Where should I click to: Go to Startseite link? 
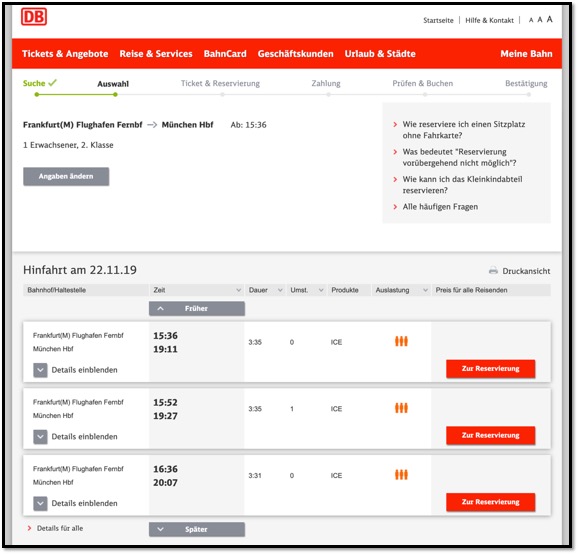(438, 20)
